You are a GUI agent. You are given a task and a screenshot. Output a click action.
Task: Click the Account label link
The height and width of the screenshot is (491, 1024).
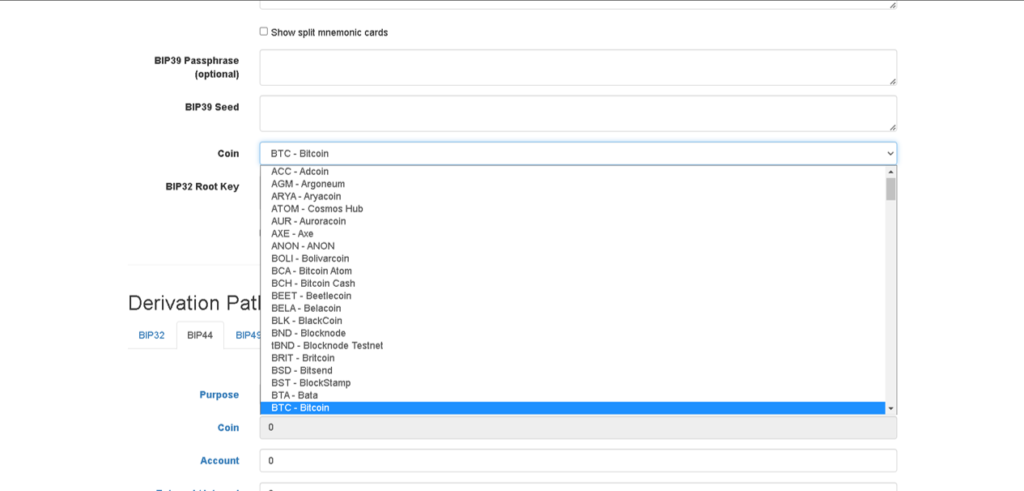tap(219, 460)
